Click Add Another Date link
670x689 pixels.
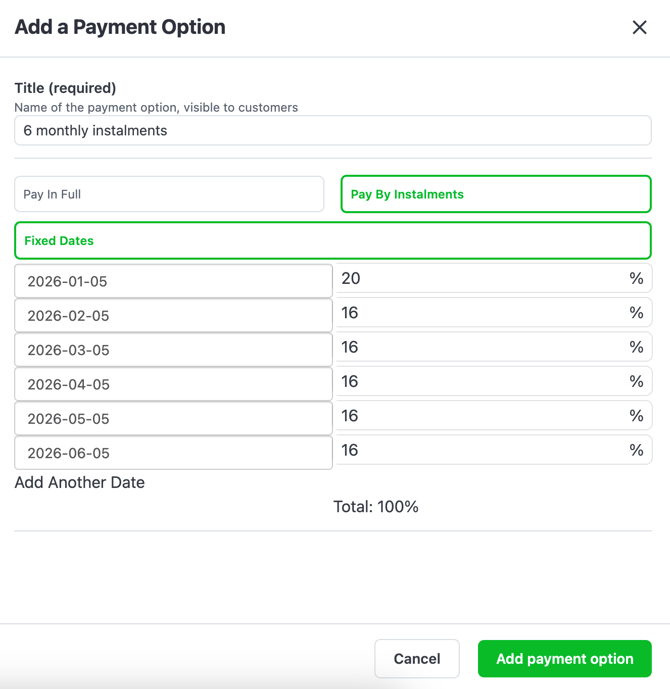point(80,483)
